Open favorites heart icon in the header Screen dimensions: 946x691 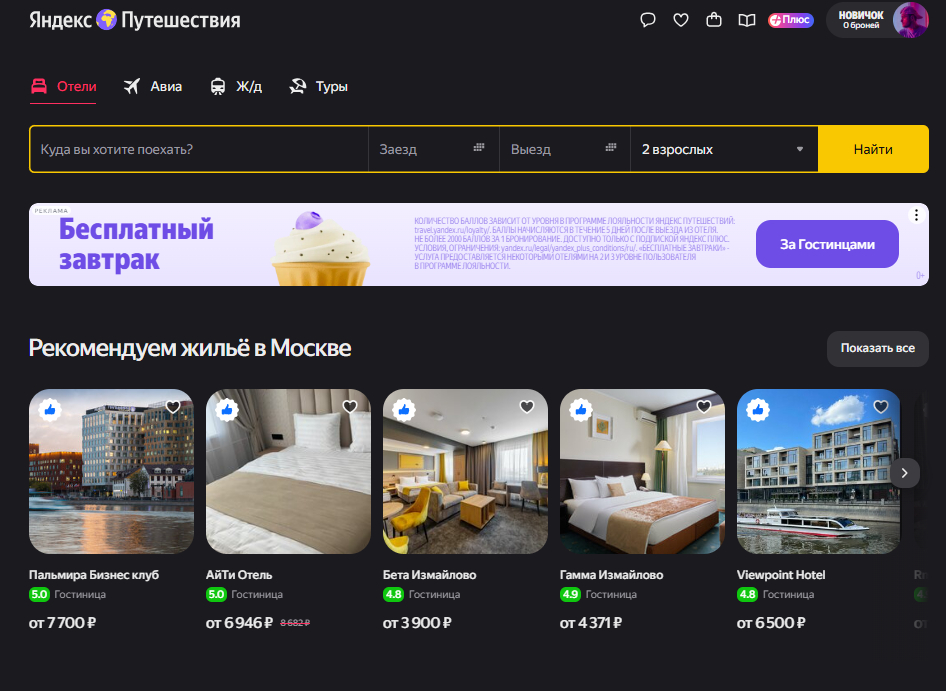click(681, 20)
